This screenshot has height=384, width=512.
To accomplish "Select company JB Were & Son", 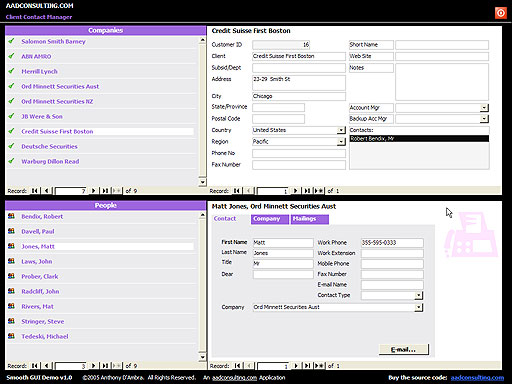I will tap(42, 116).
